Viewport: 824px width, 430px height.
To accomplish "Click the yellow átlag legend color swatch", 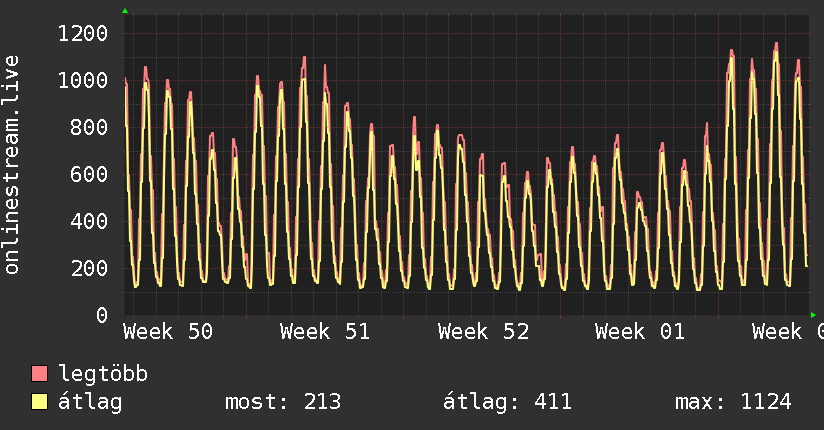I will coord(40,403).
